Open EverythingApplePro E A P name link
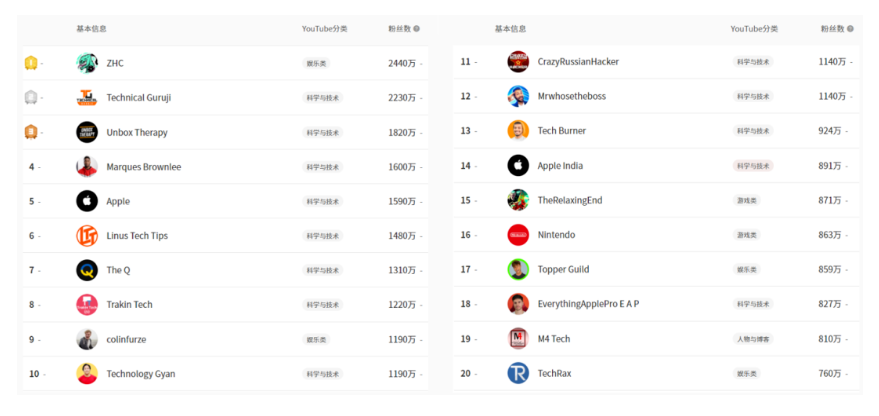879x416 pixels. pos(589,304)
